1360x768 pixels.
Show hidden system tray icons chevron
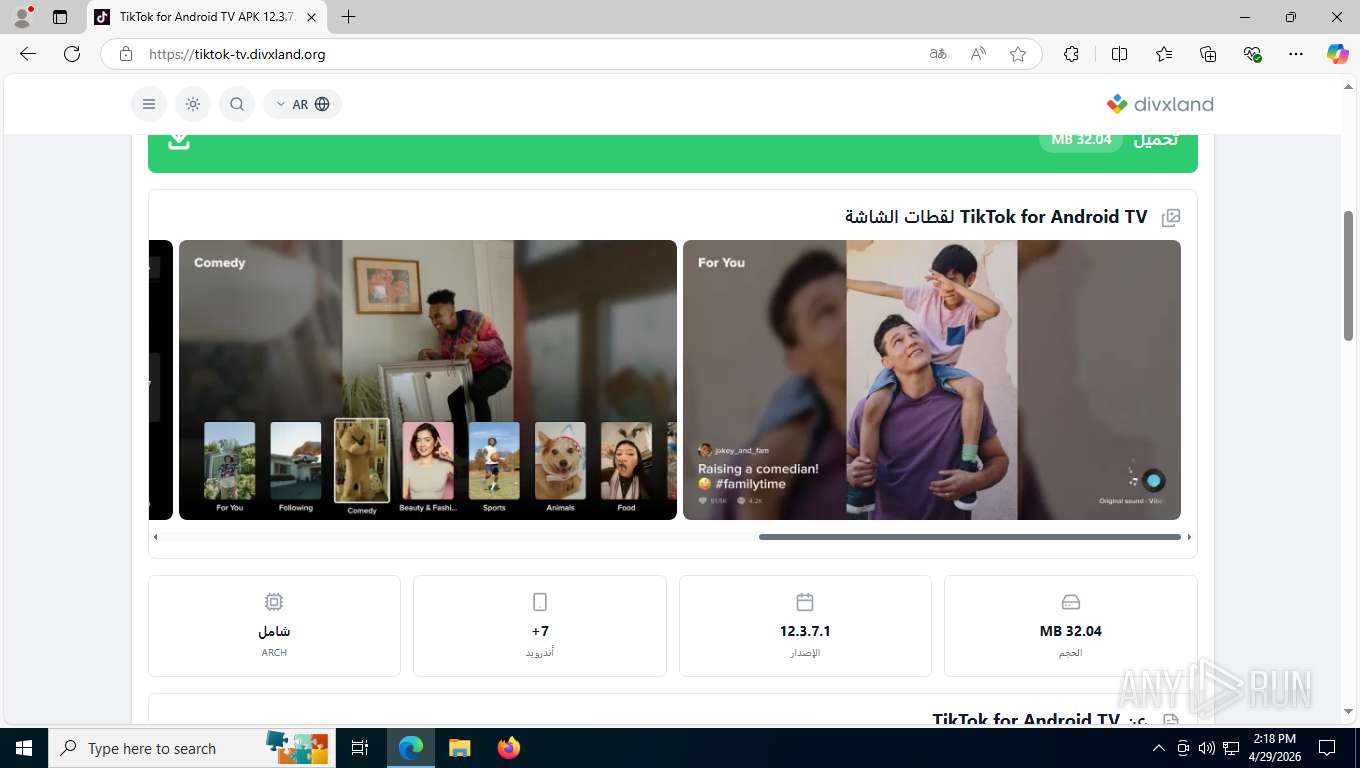pyautogui.click(x=1159, y=748)
